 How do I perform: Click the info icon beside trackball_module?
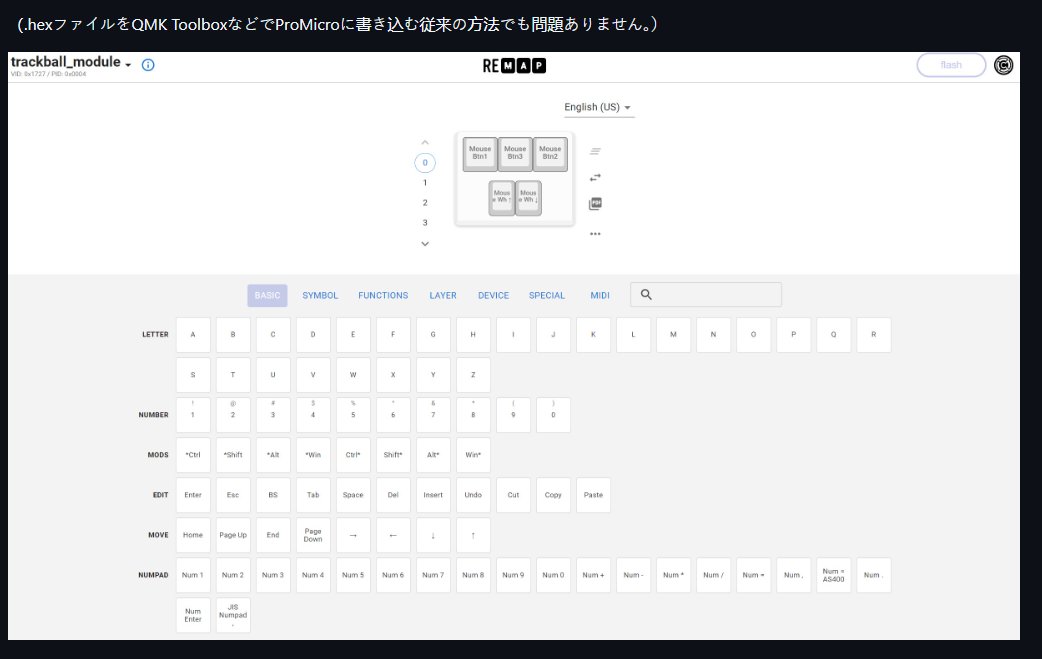pos(148,64)
